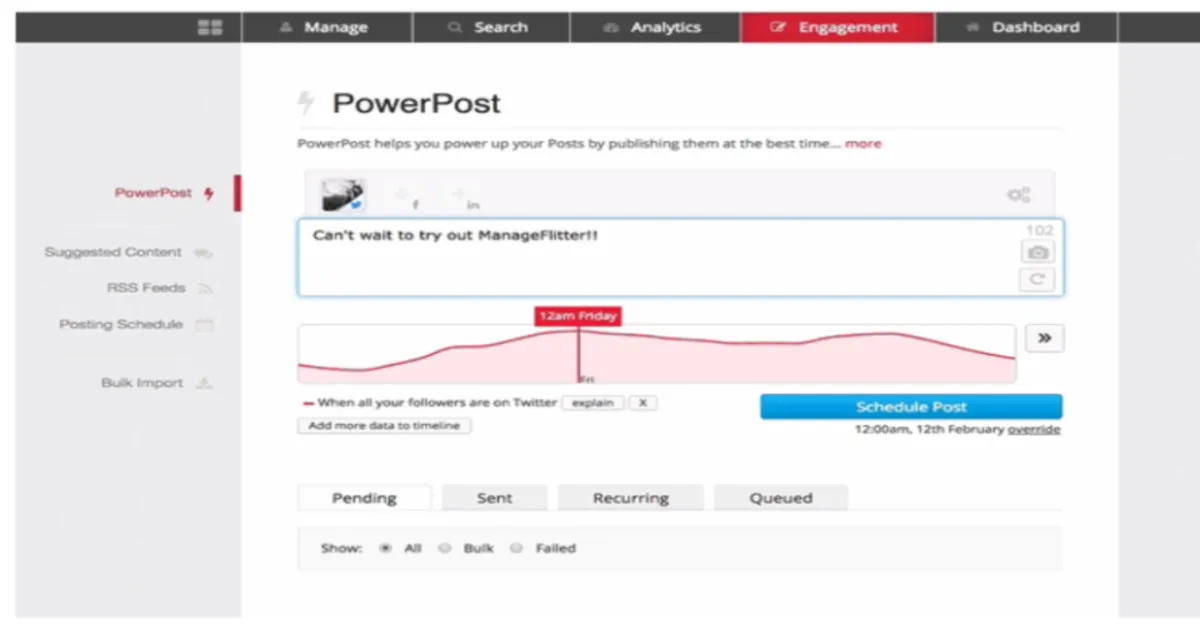Open PowerPost in the sidebar
The height and width of the screenshot is (643, 1200).
tap(153, 193)
